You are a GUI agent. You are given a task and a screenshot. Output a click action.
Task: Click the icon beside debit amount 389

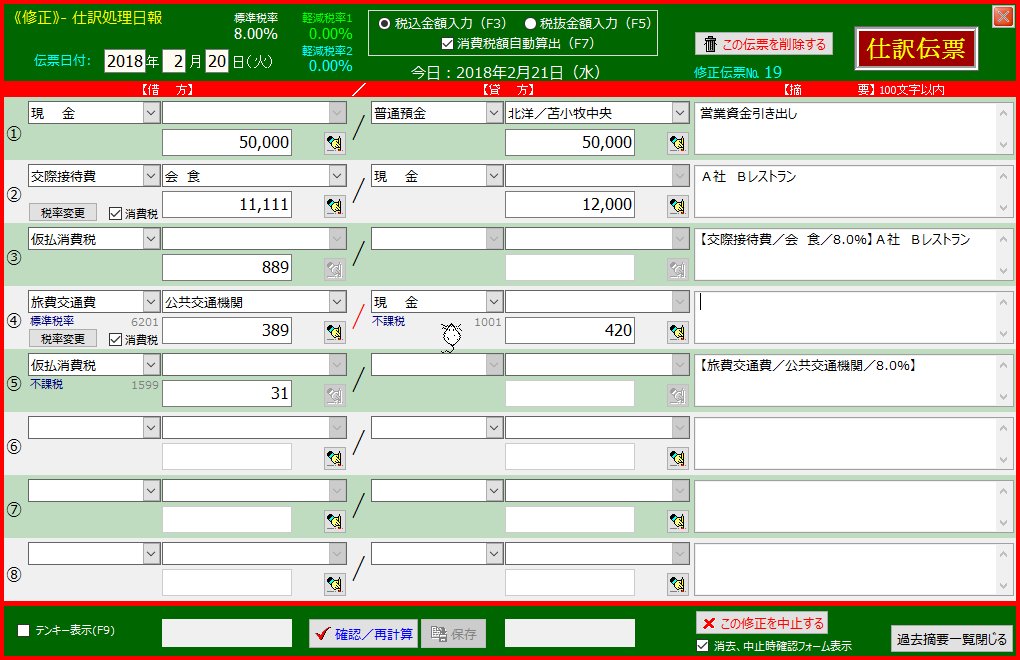pos(334,332)
